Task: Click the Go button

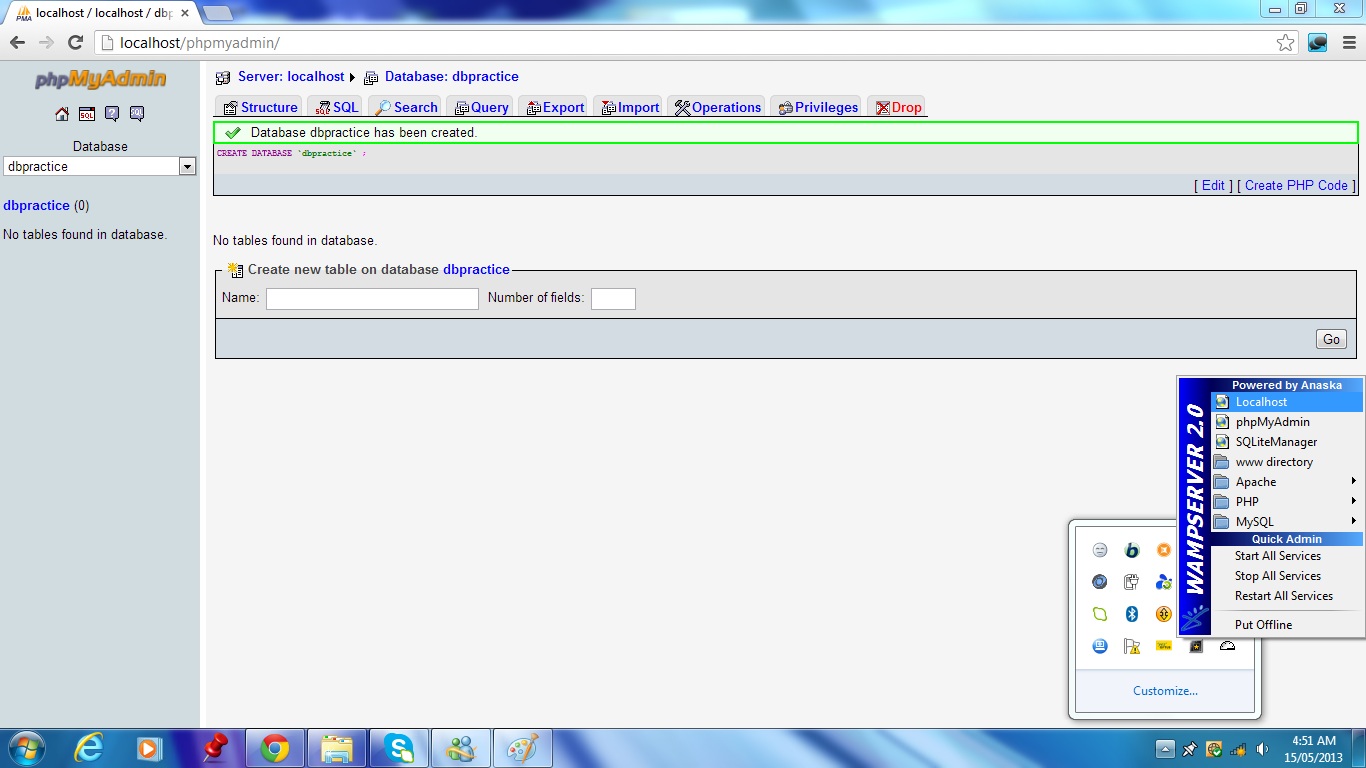Action: tap(1331, 339)
